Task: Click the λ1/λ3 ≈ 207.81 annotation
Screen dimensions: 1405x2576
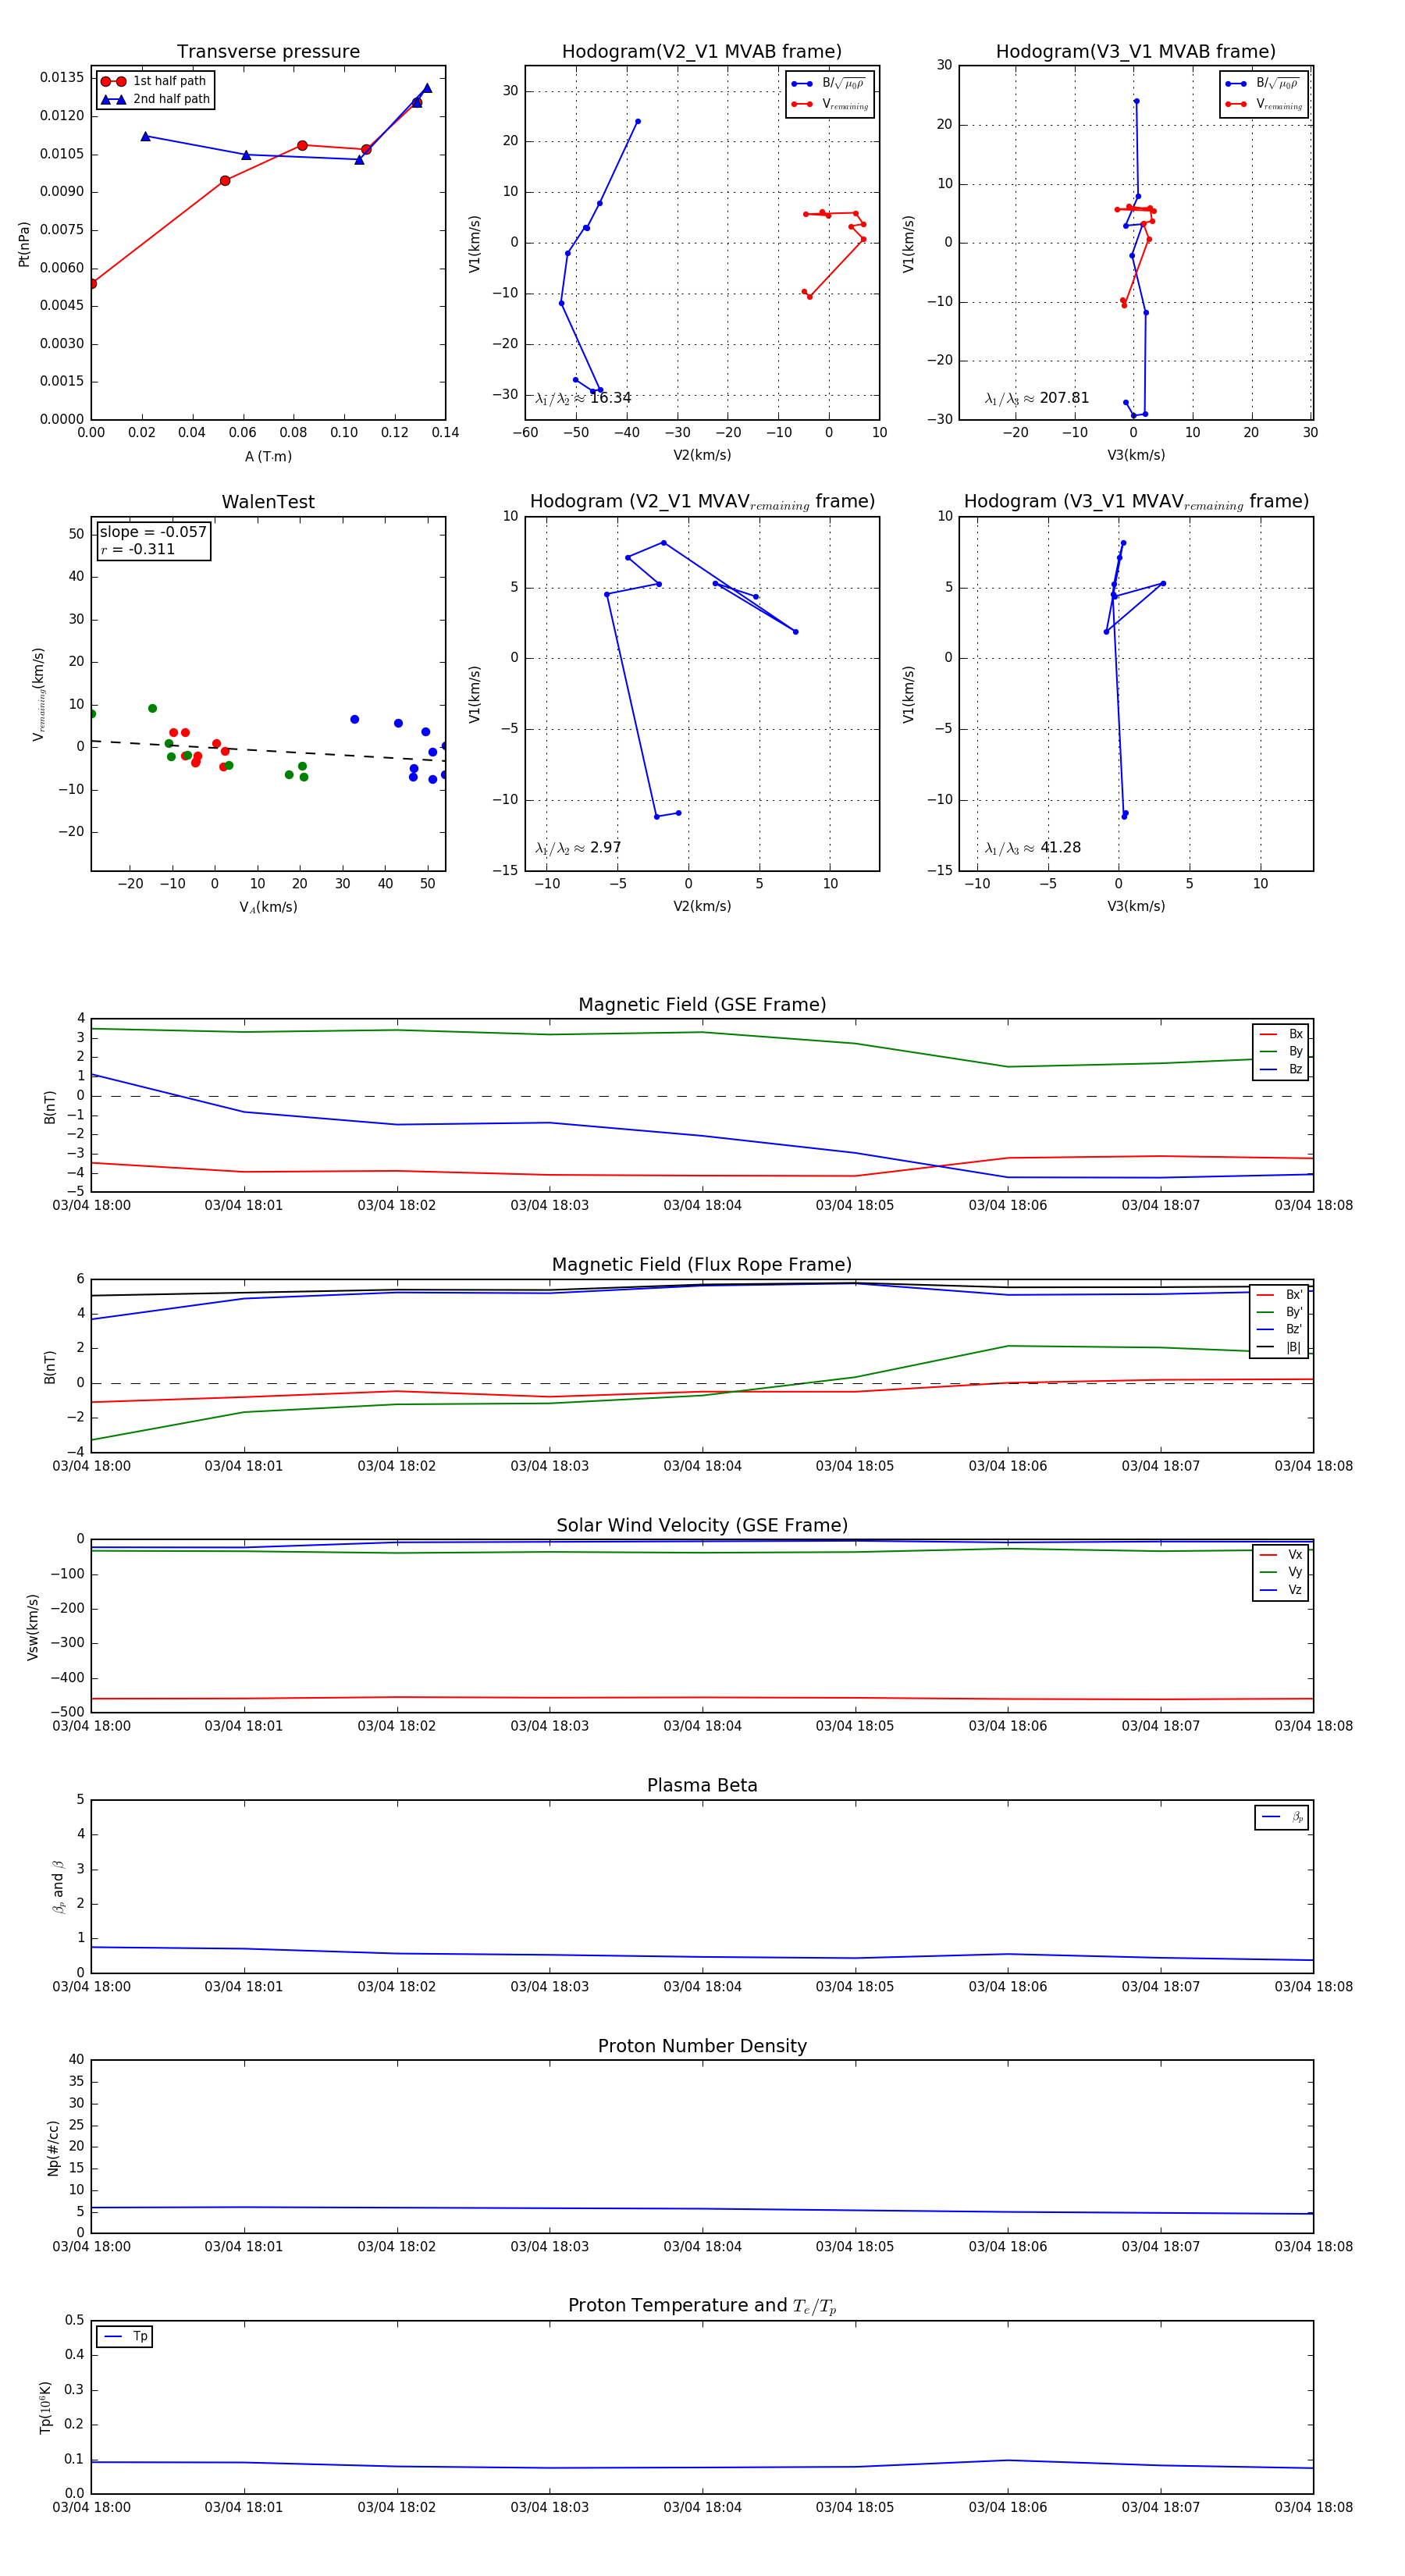Action: pos(1037,398)
